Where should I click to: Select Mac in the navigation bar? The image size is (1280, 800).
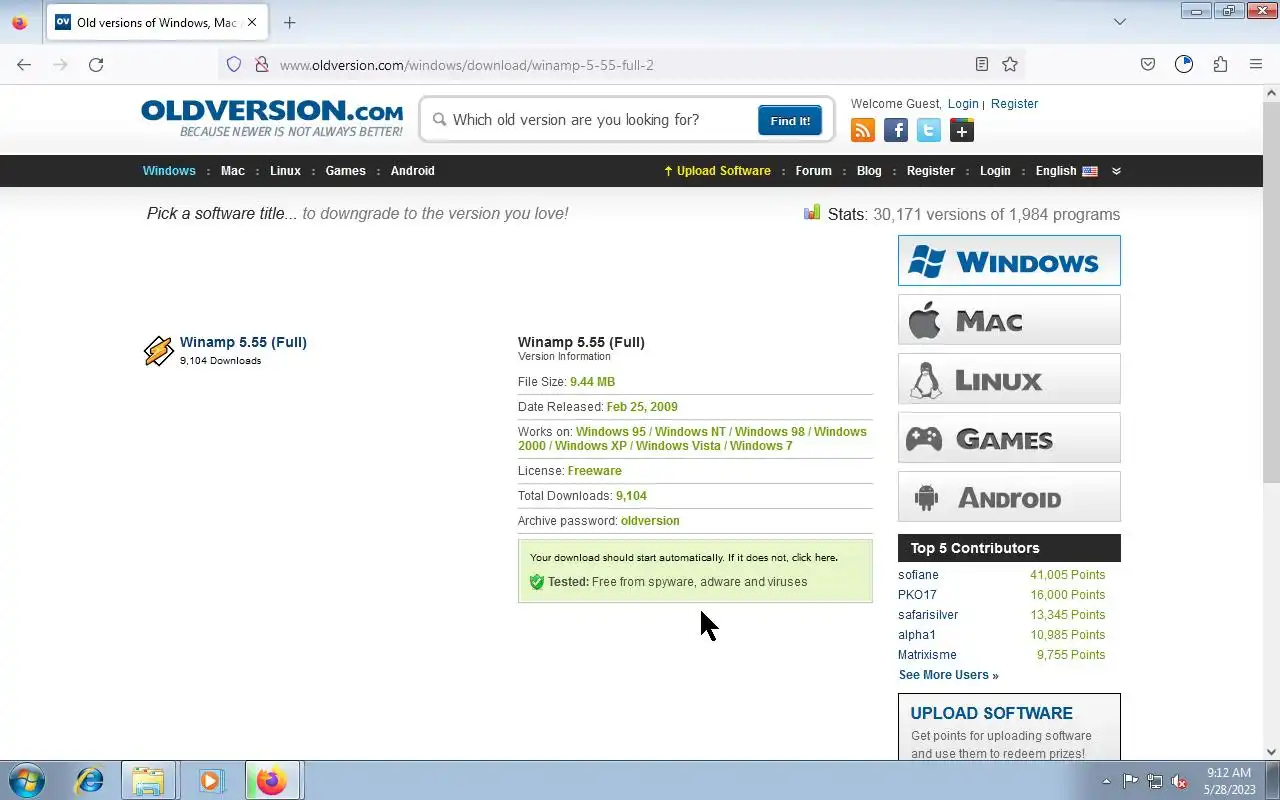tap(233, 171)
